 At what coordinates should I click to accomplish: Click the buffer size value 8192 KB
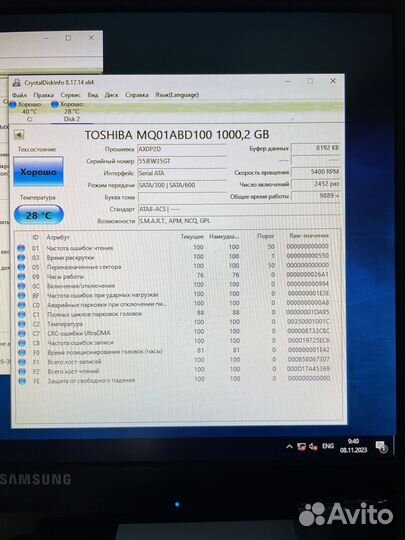pos(316,148)
